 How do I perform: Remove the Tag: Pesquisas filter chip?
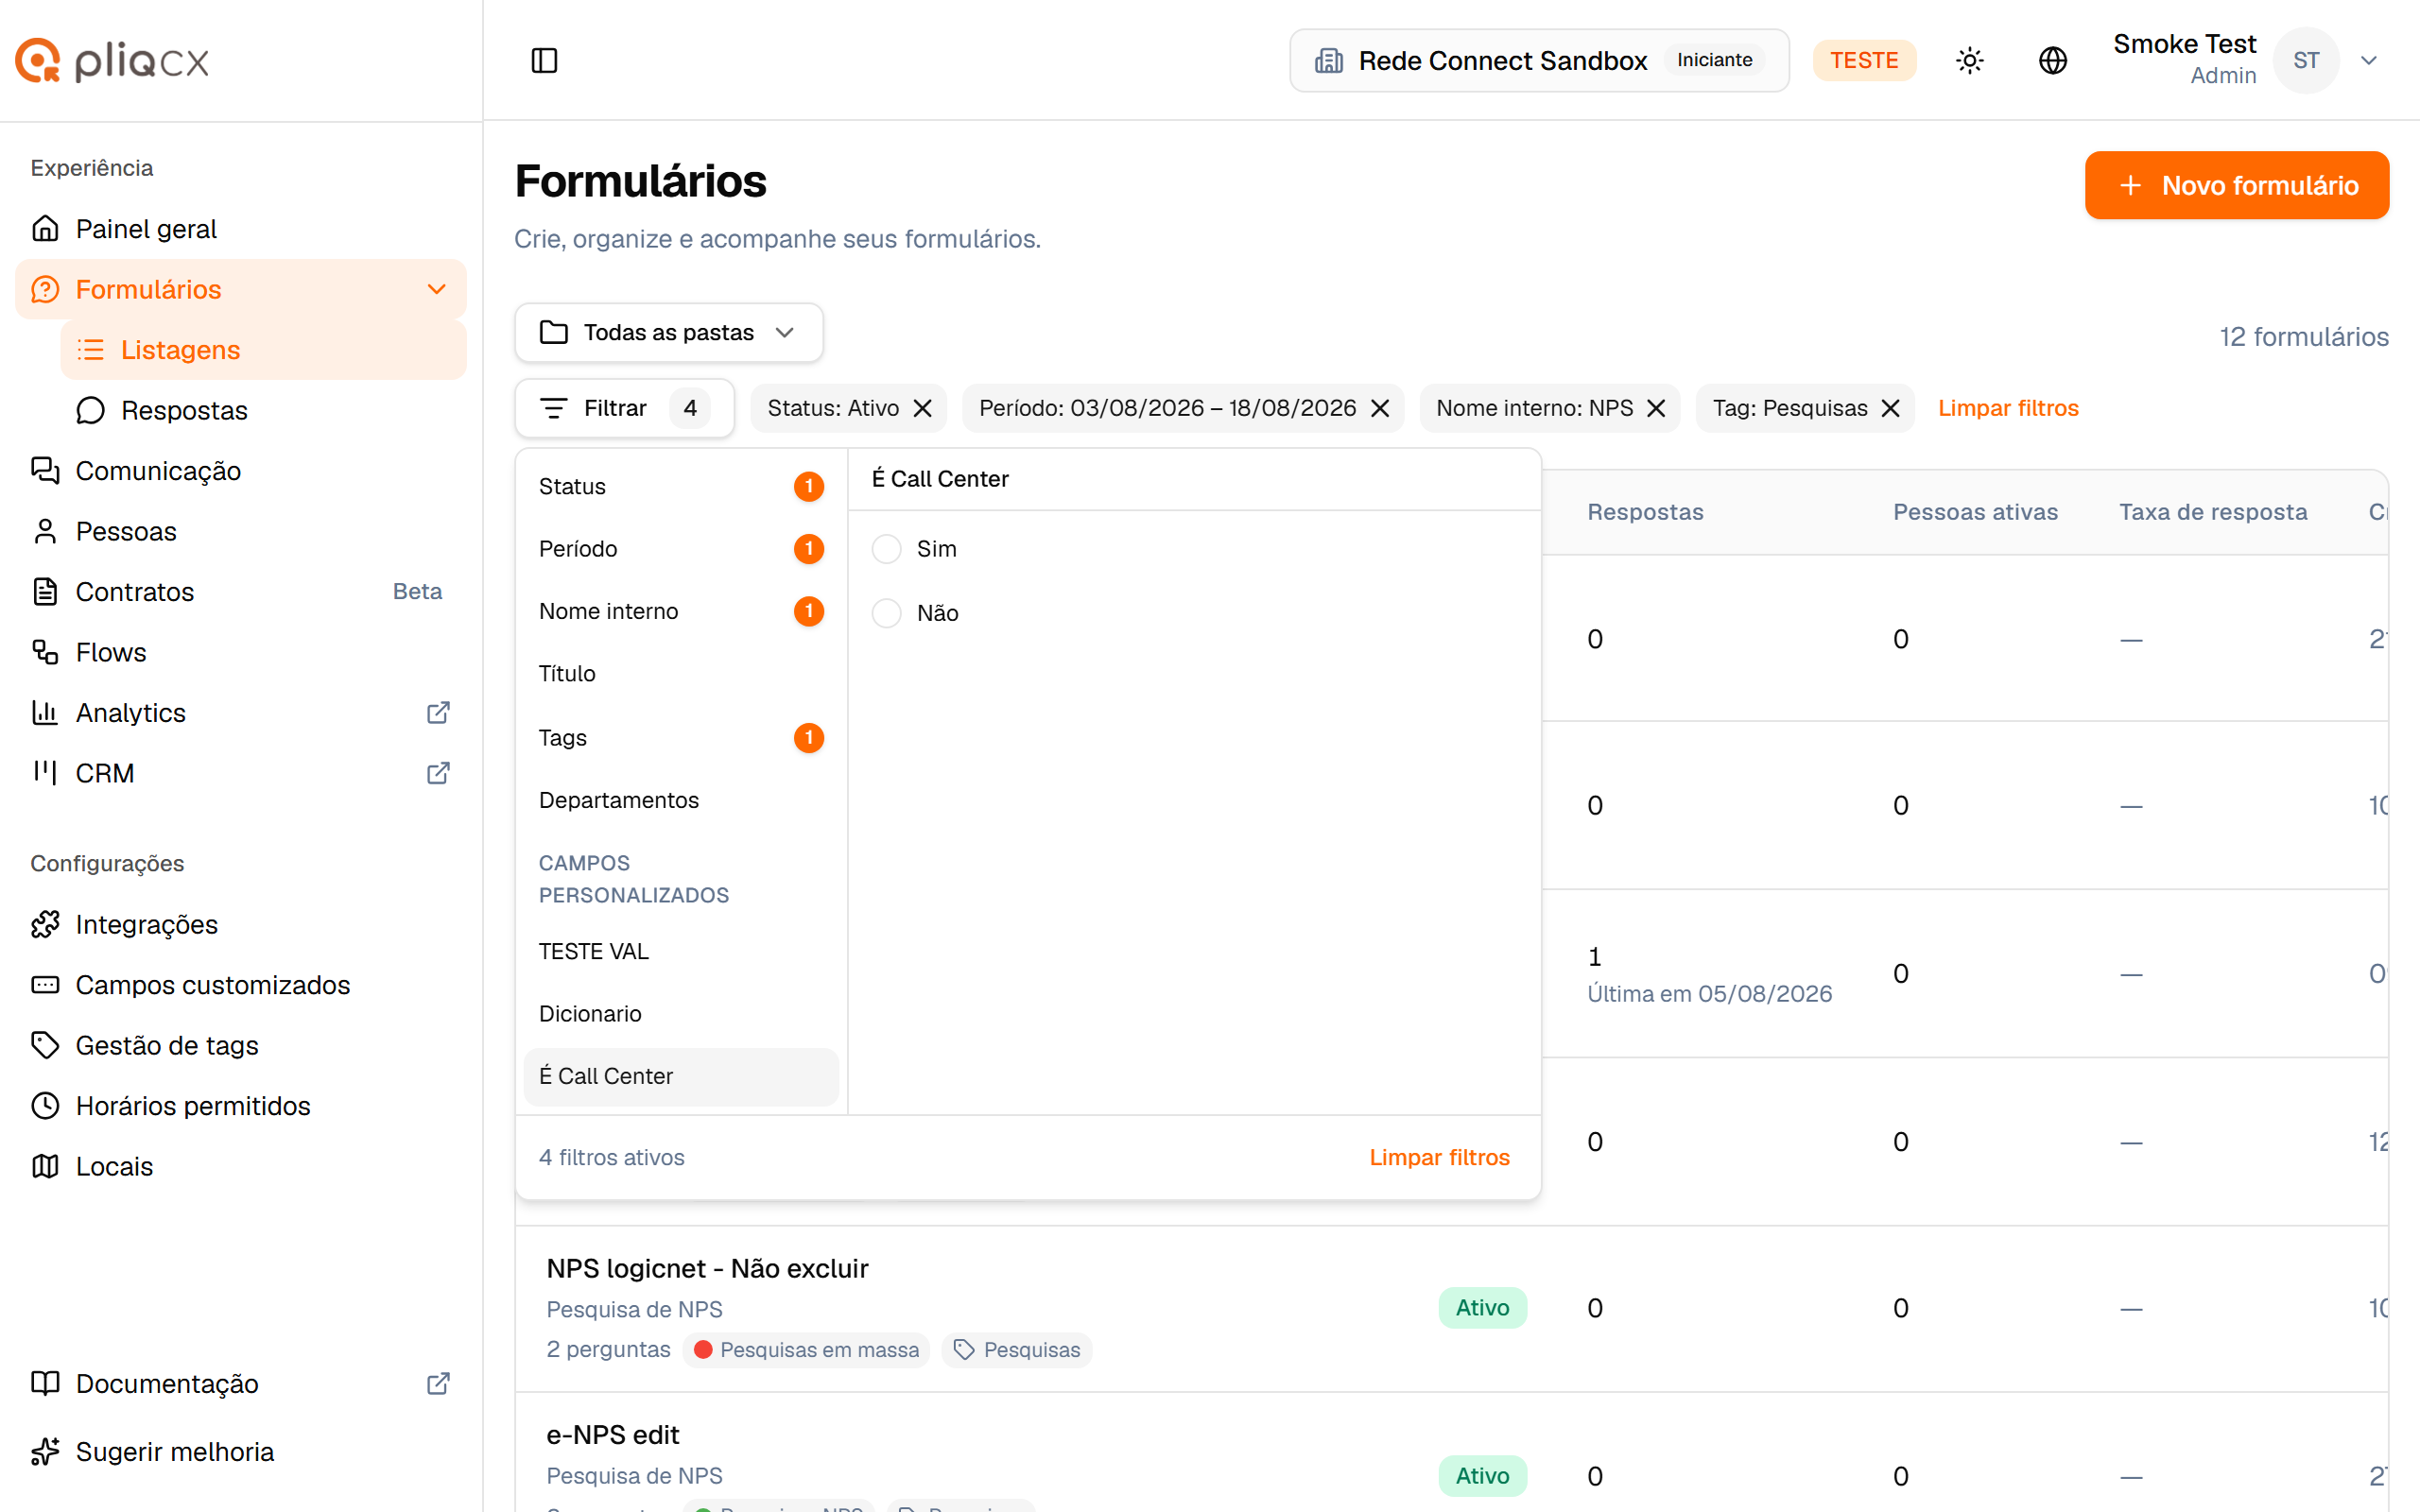[x=1890, y=408]
